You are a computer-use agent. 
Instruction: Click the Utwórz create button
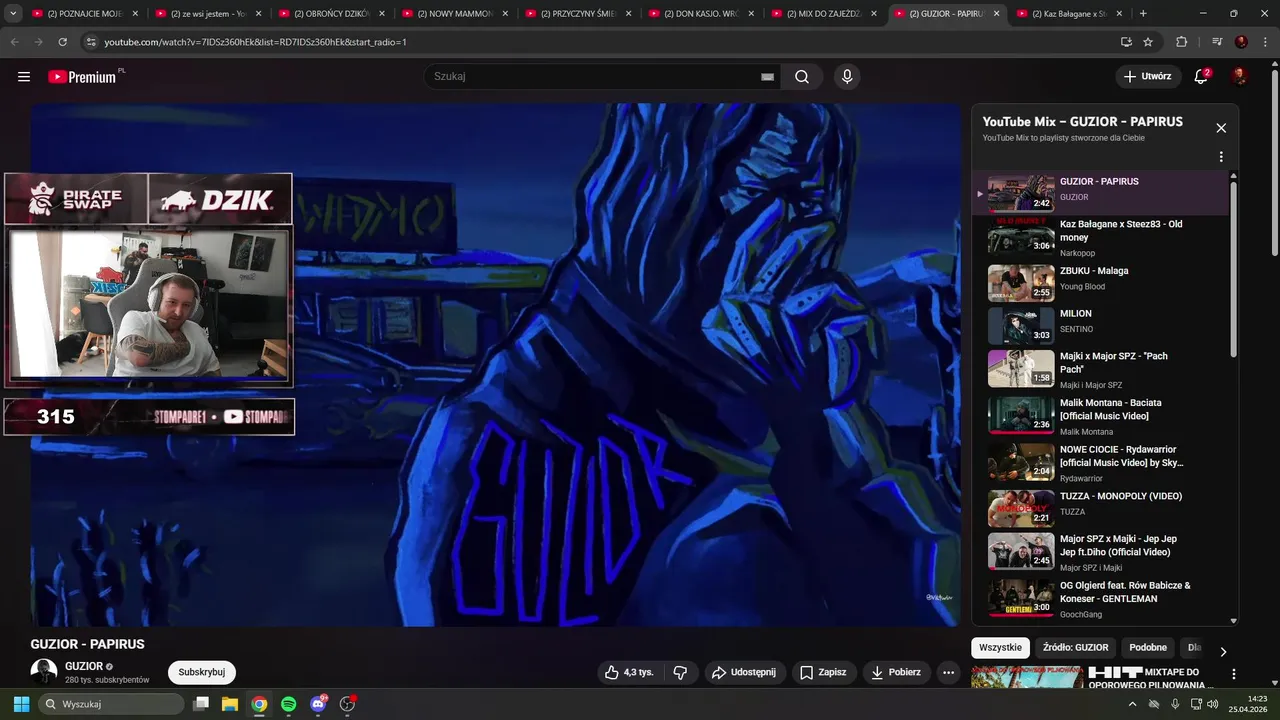click(1147, 77)
